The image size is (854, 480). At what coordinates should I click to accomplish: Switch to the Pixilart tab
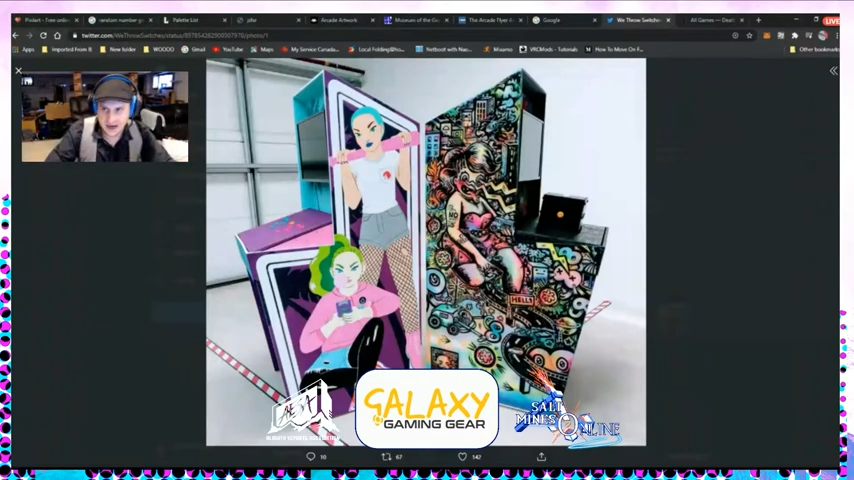coord(47,20)
